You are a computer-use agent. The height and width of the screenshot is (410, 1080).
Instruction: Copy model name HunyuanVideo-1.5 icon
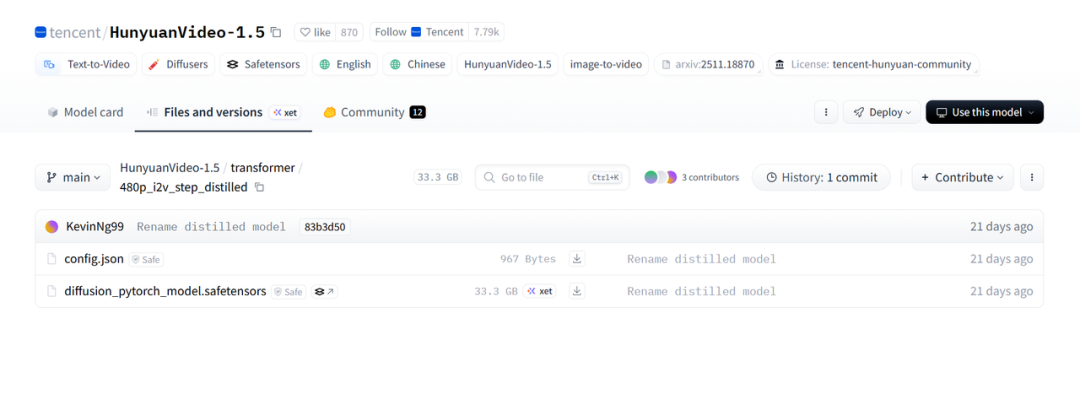click(276, 32)
